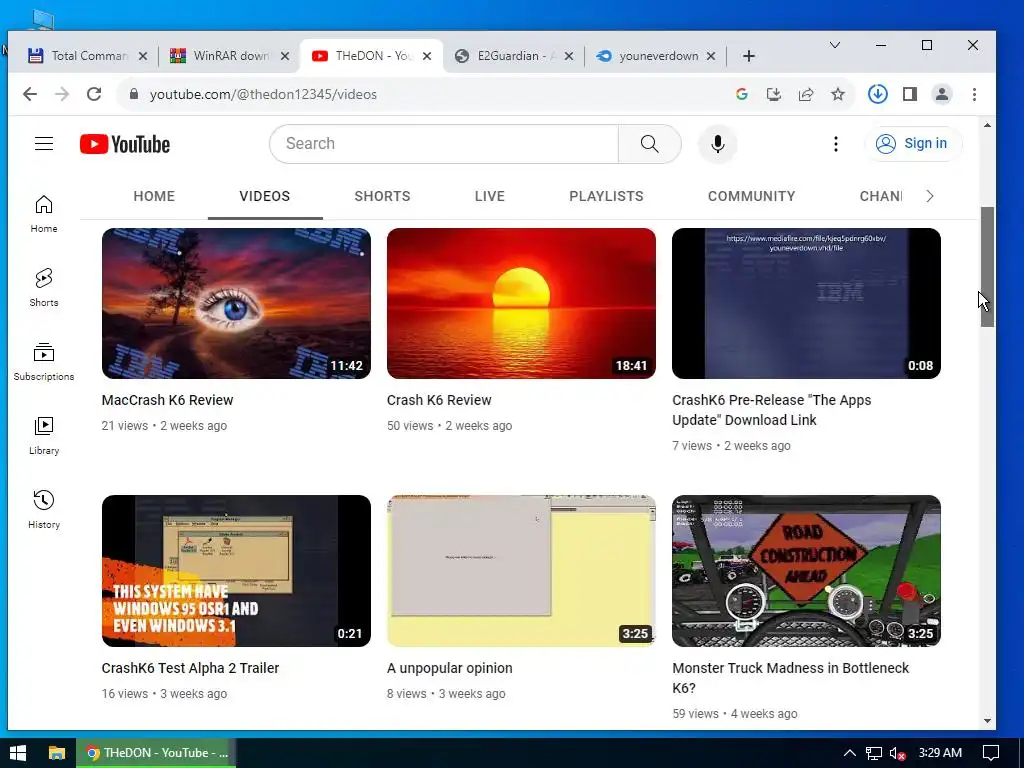Open Chrome profile avatar
Screen dimensions: 1024x768
coord(942,94)
